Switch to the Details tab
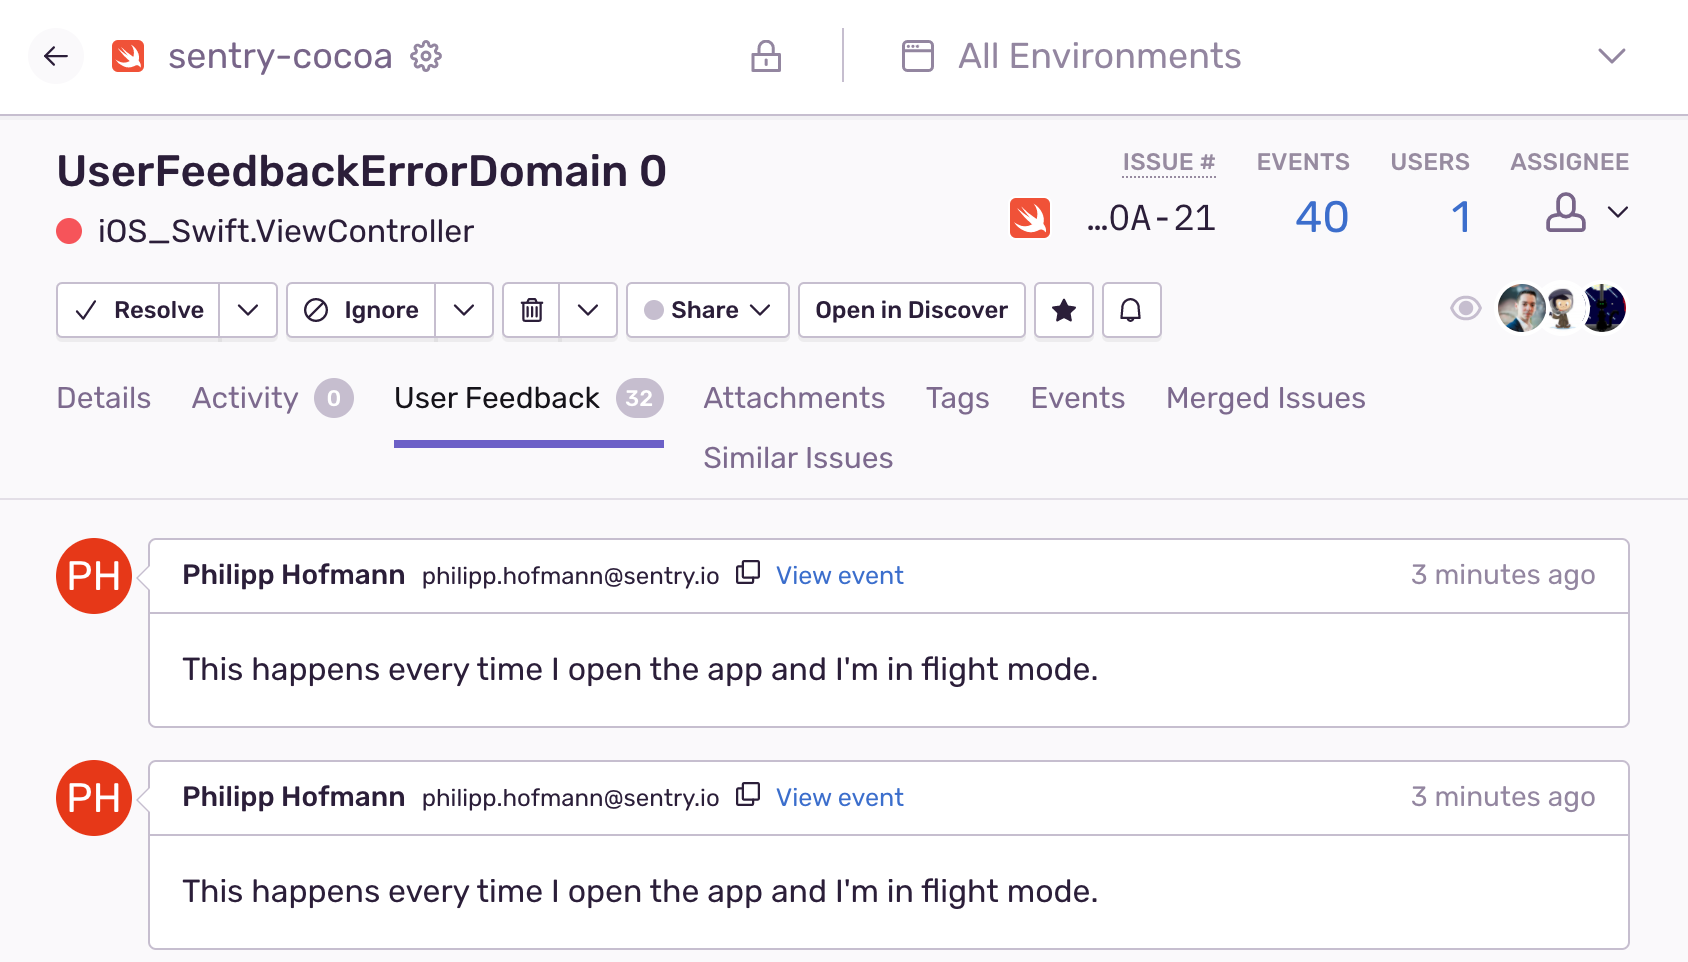Viewport: 1688px width, 962px height. [x=104, y=398]
